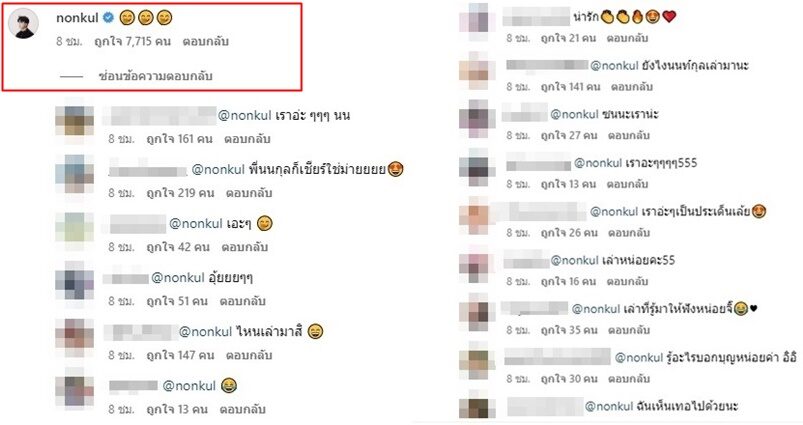Click star-eyes emoji after เราอ่ะๆเป็นประเด็นเลย
This screenshot has width=803, height=425.
758,211
